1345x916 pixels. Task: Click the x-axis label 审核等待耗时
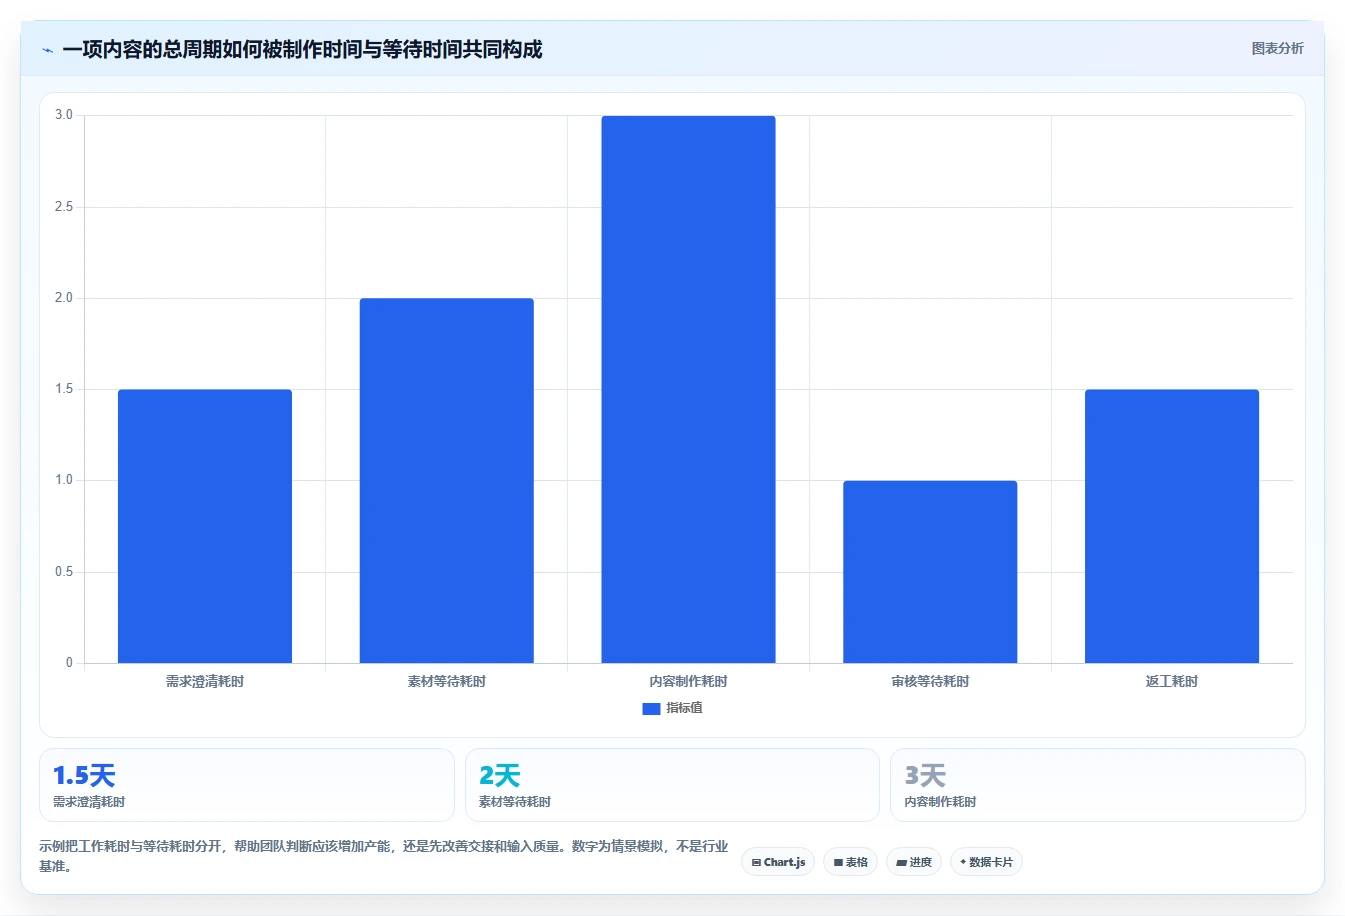coord(930,681)
